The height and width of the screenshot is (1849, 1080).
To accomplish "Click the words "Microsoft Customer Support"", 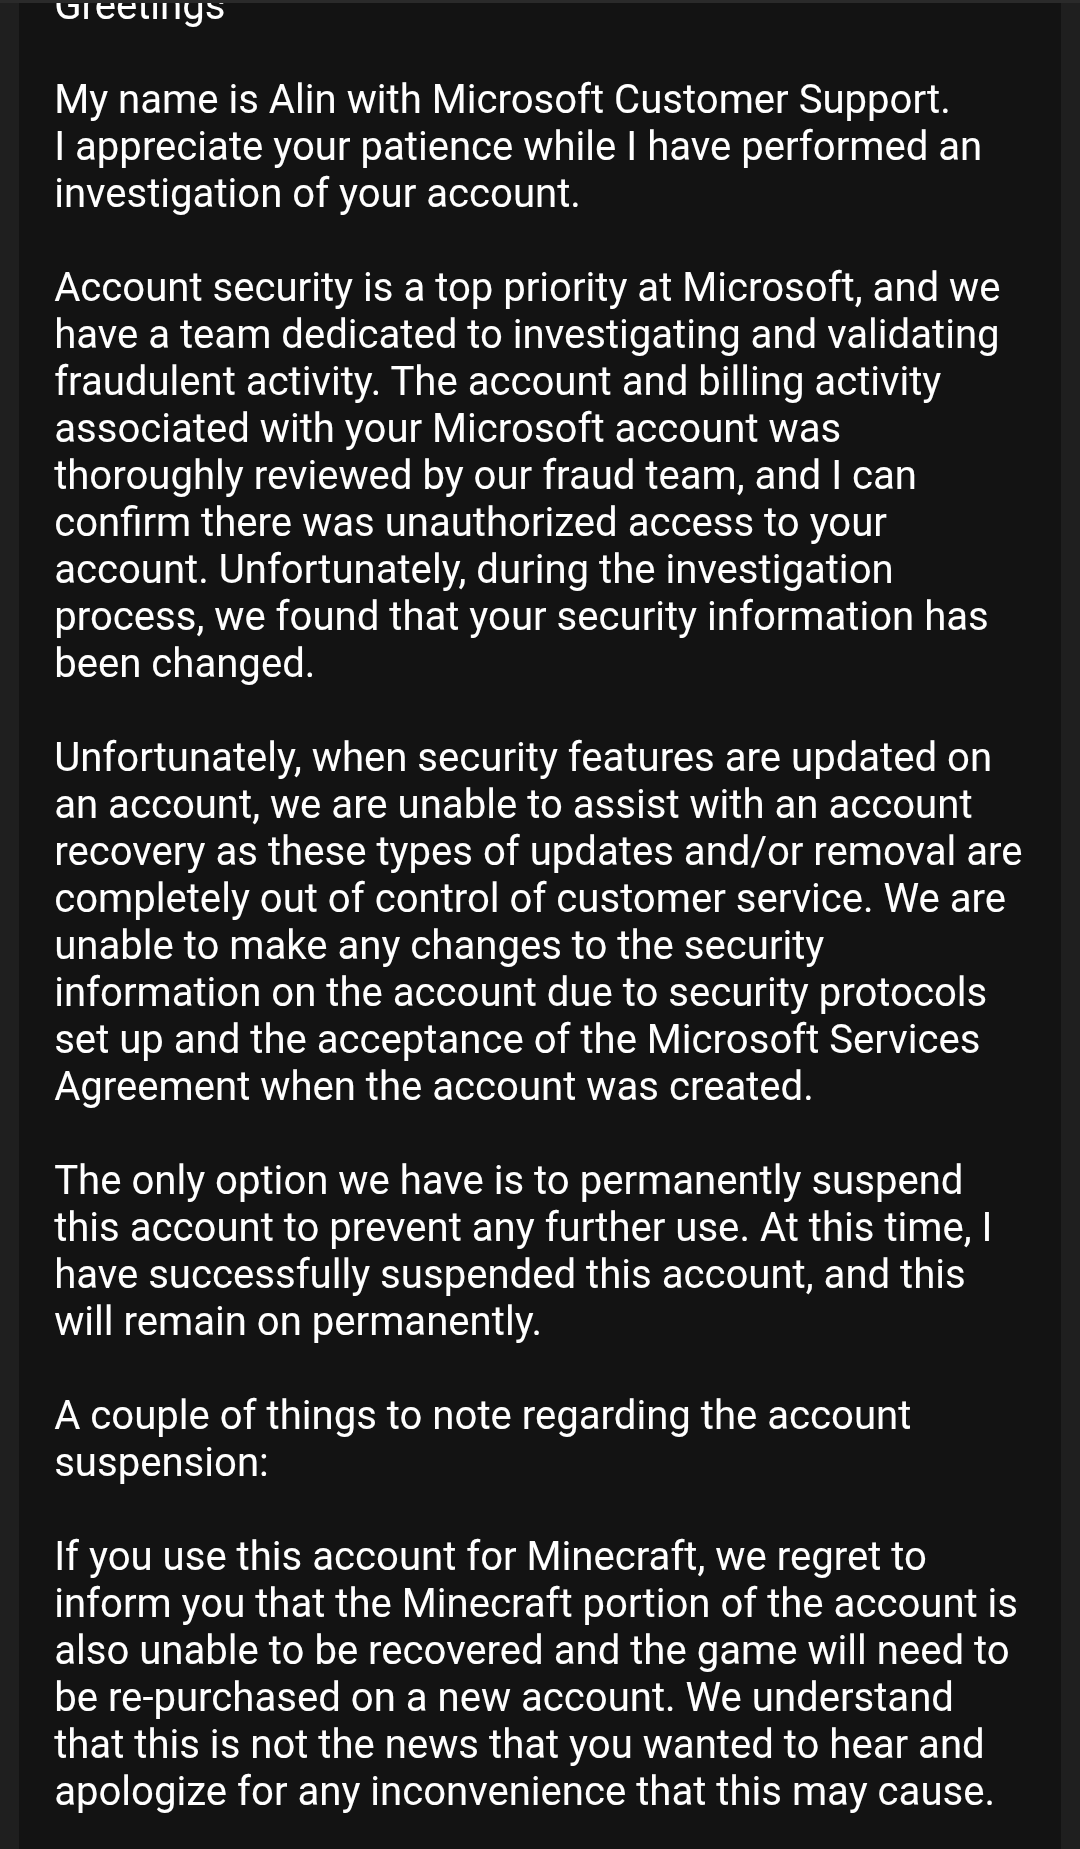I will coord(689,99).
